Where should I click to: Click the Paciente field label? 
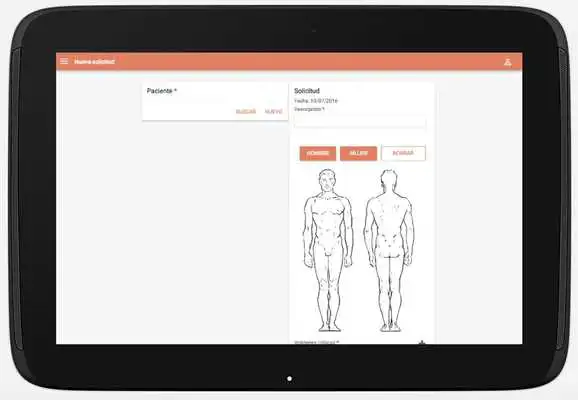[161, 91]
